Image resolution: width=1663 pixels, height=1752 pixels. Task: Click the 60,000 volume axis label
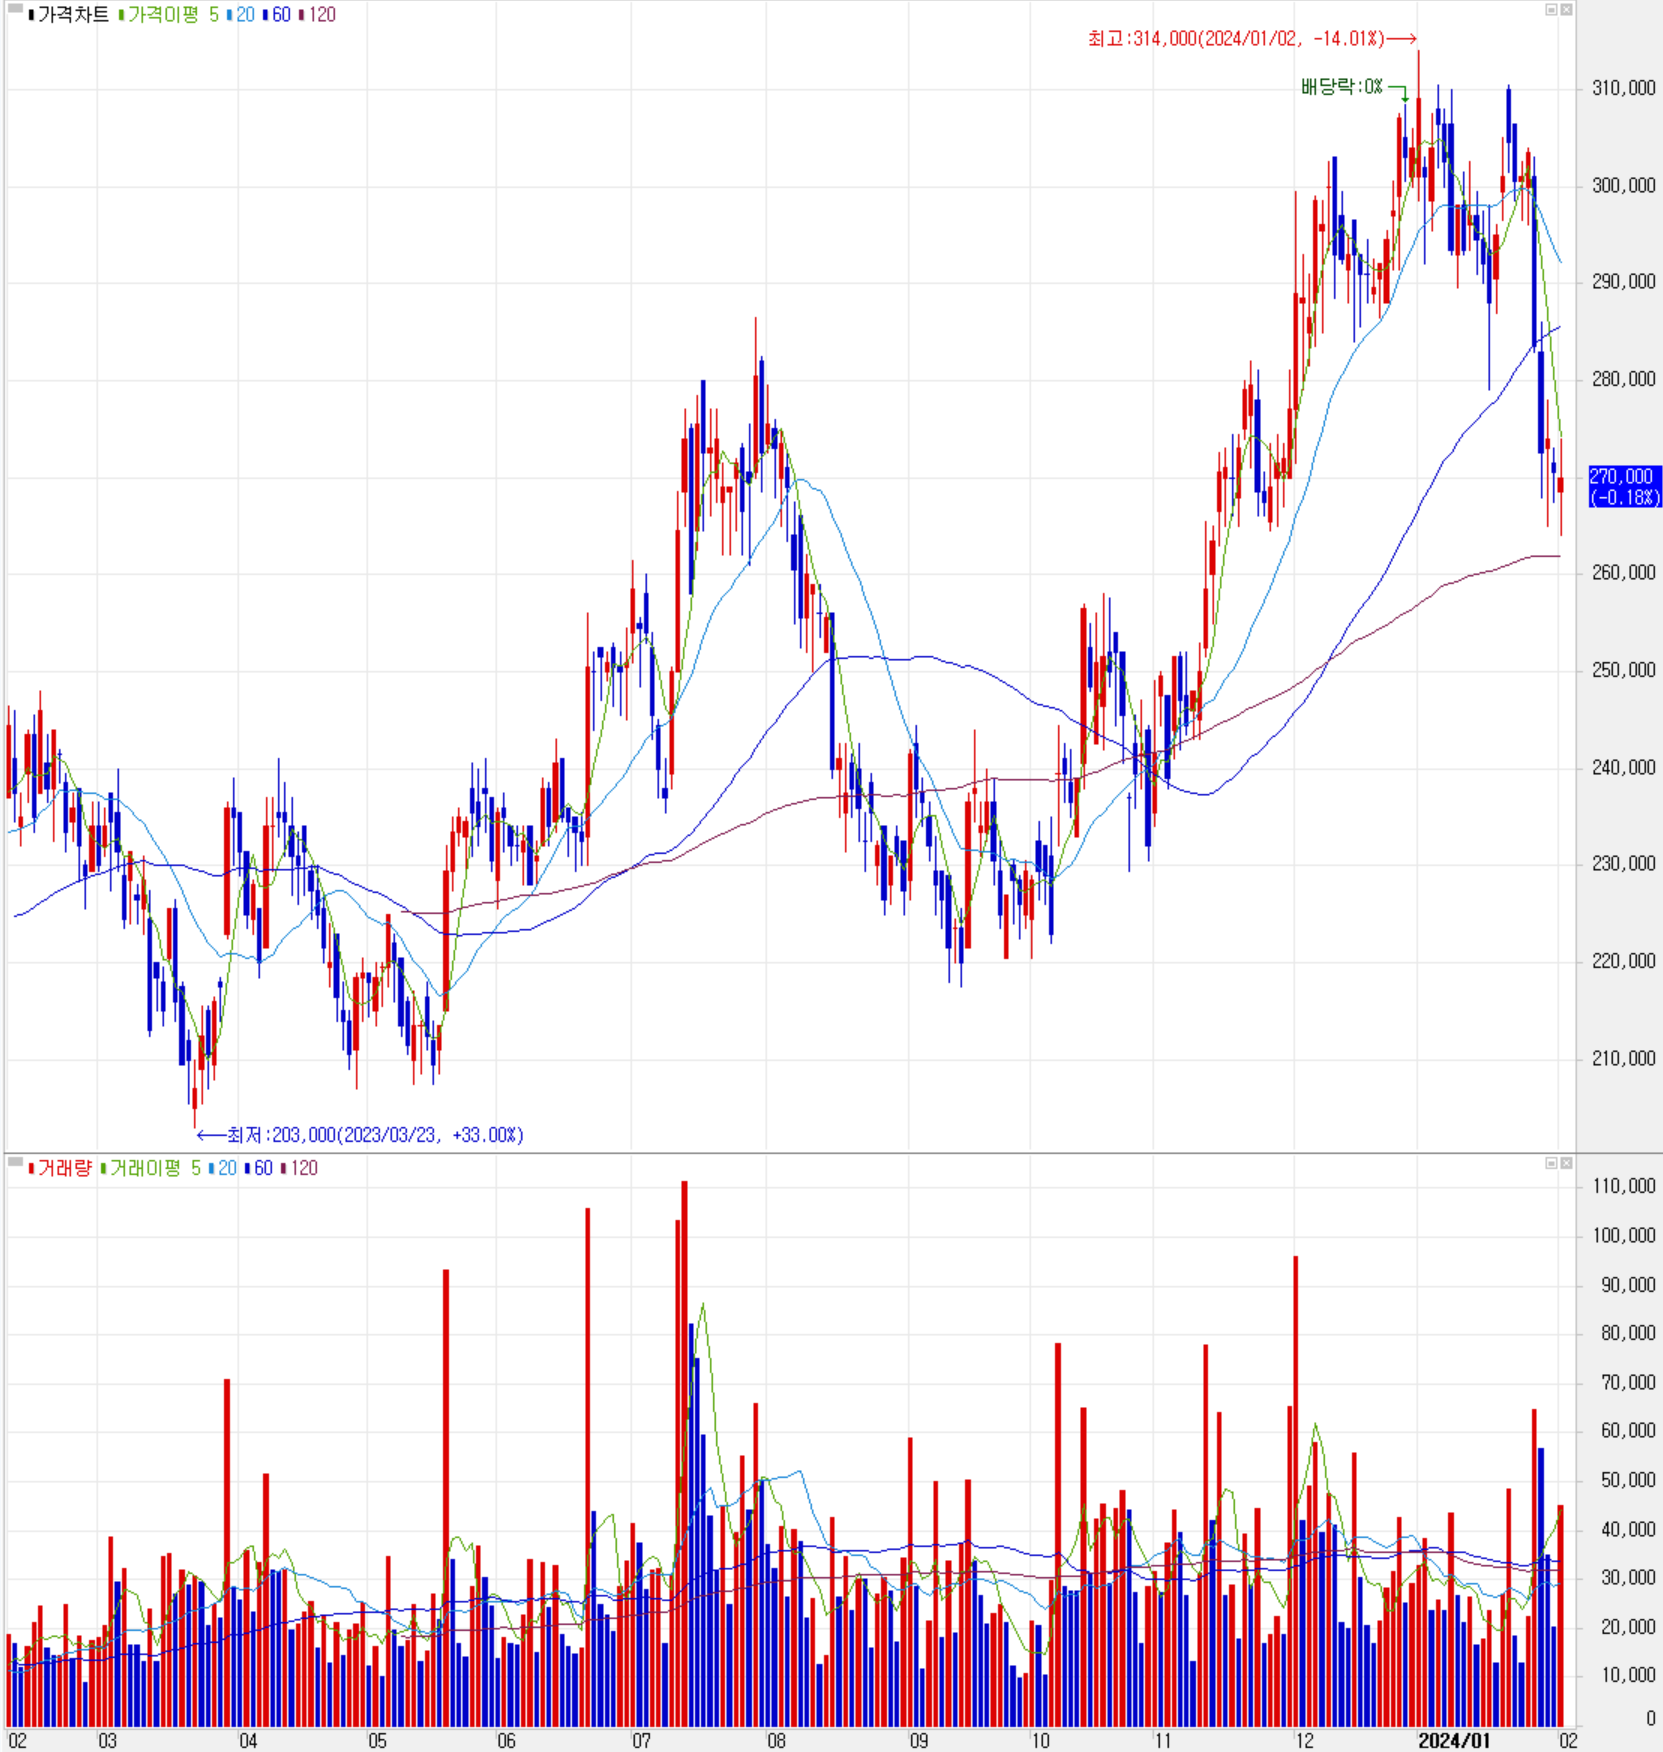coord(1628,1431)
